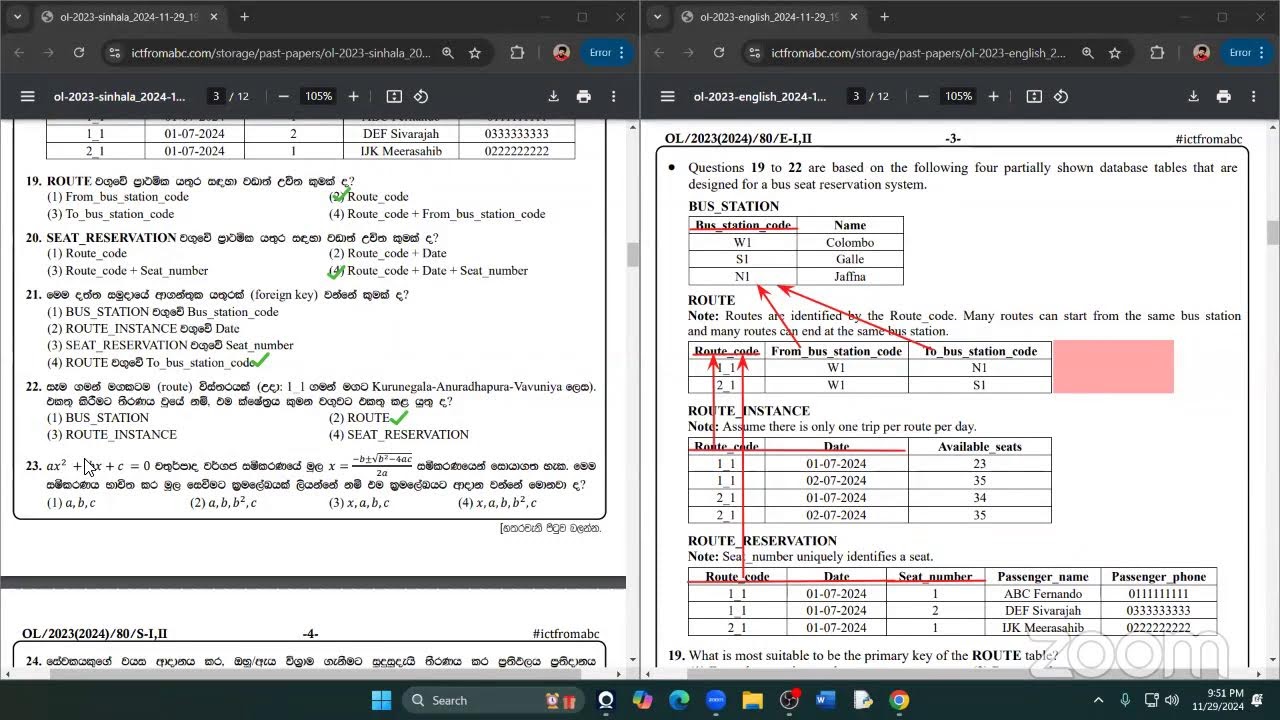Image resolution: width=1280 pixels, height=720 pixels.
Task: Open Chrome menu beside Error in right window
Action: [x=1262, y=53]
